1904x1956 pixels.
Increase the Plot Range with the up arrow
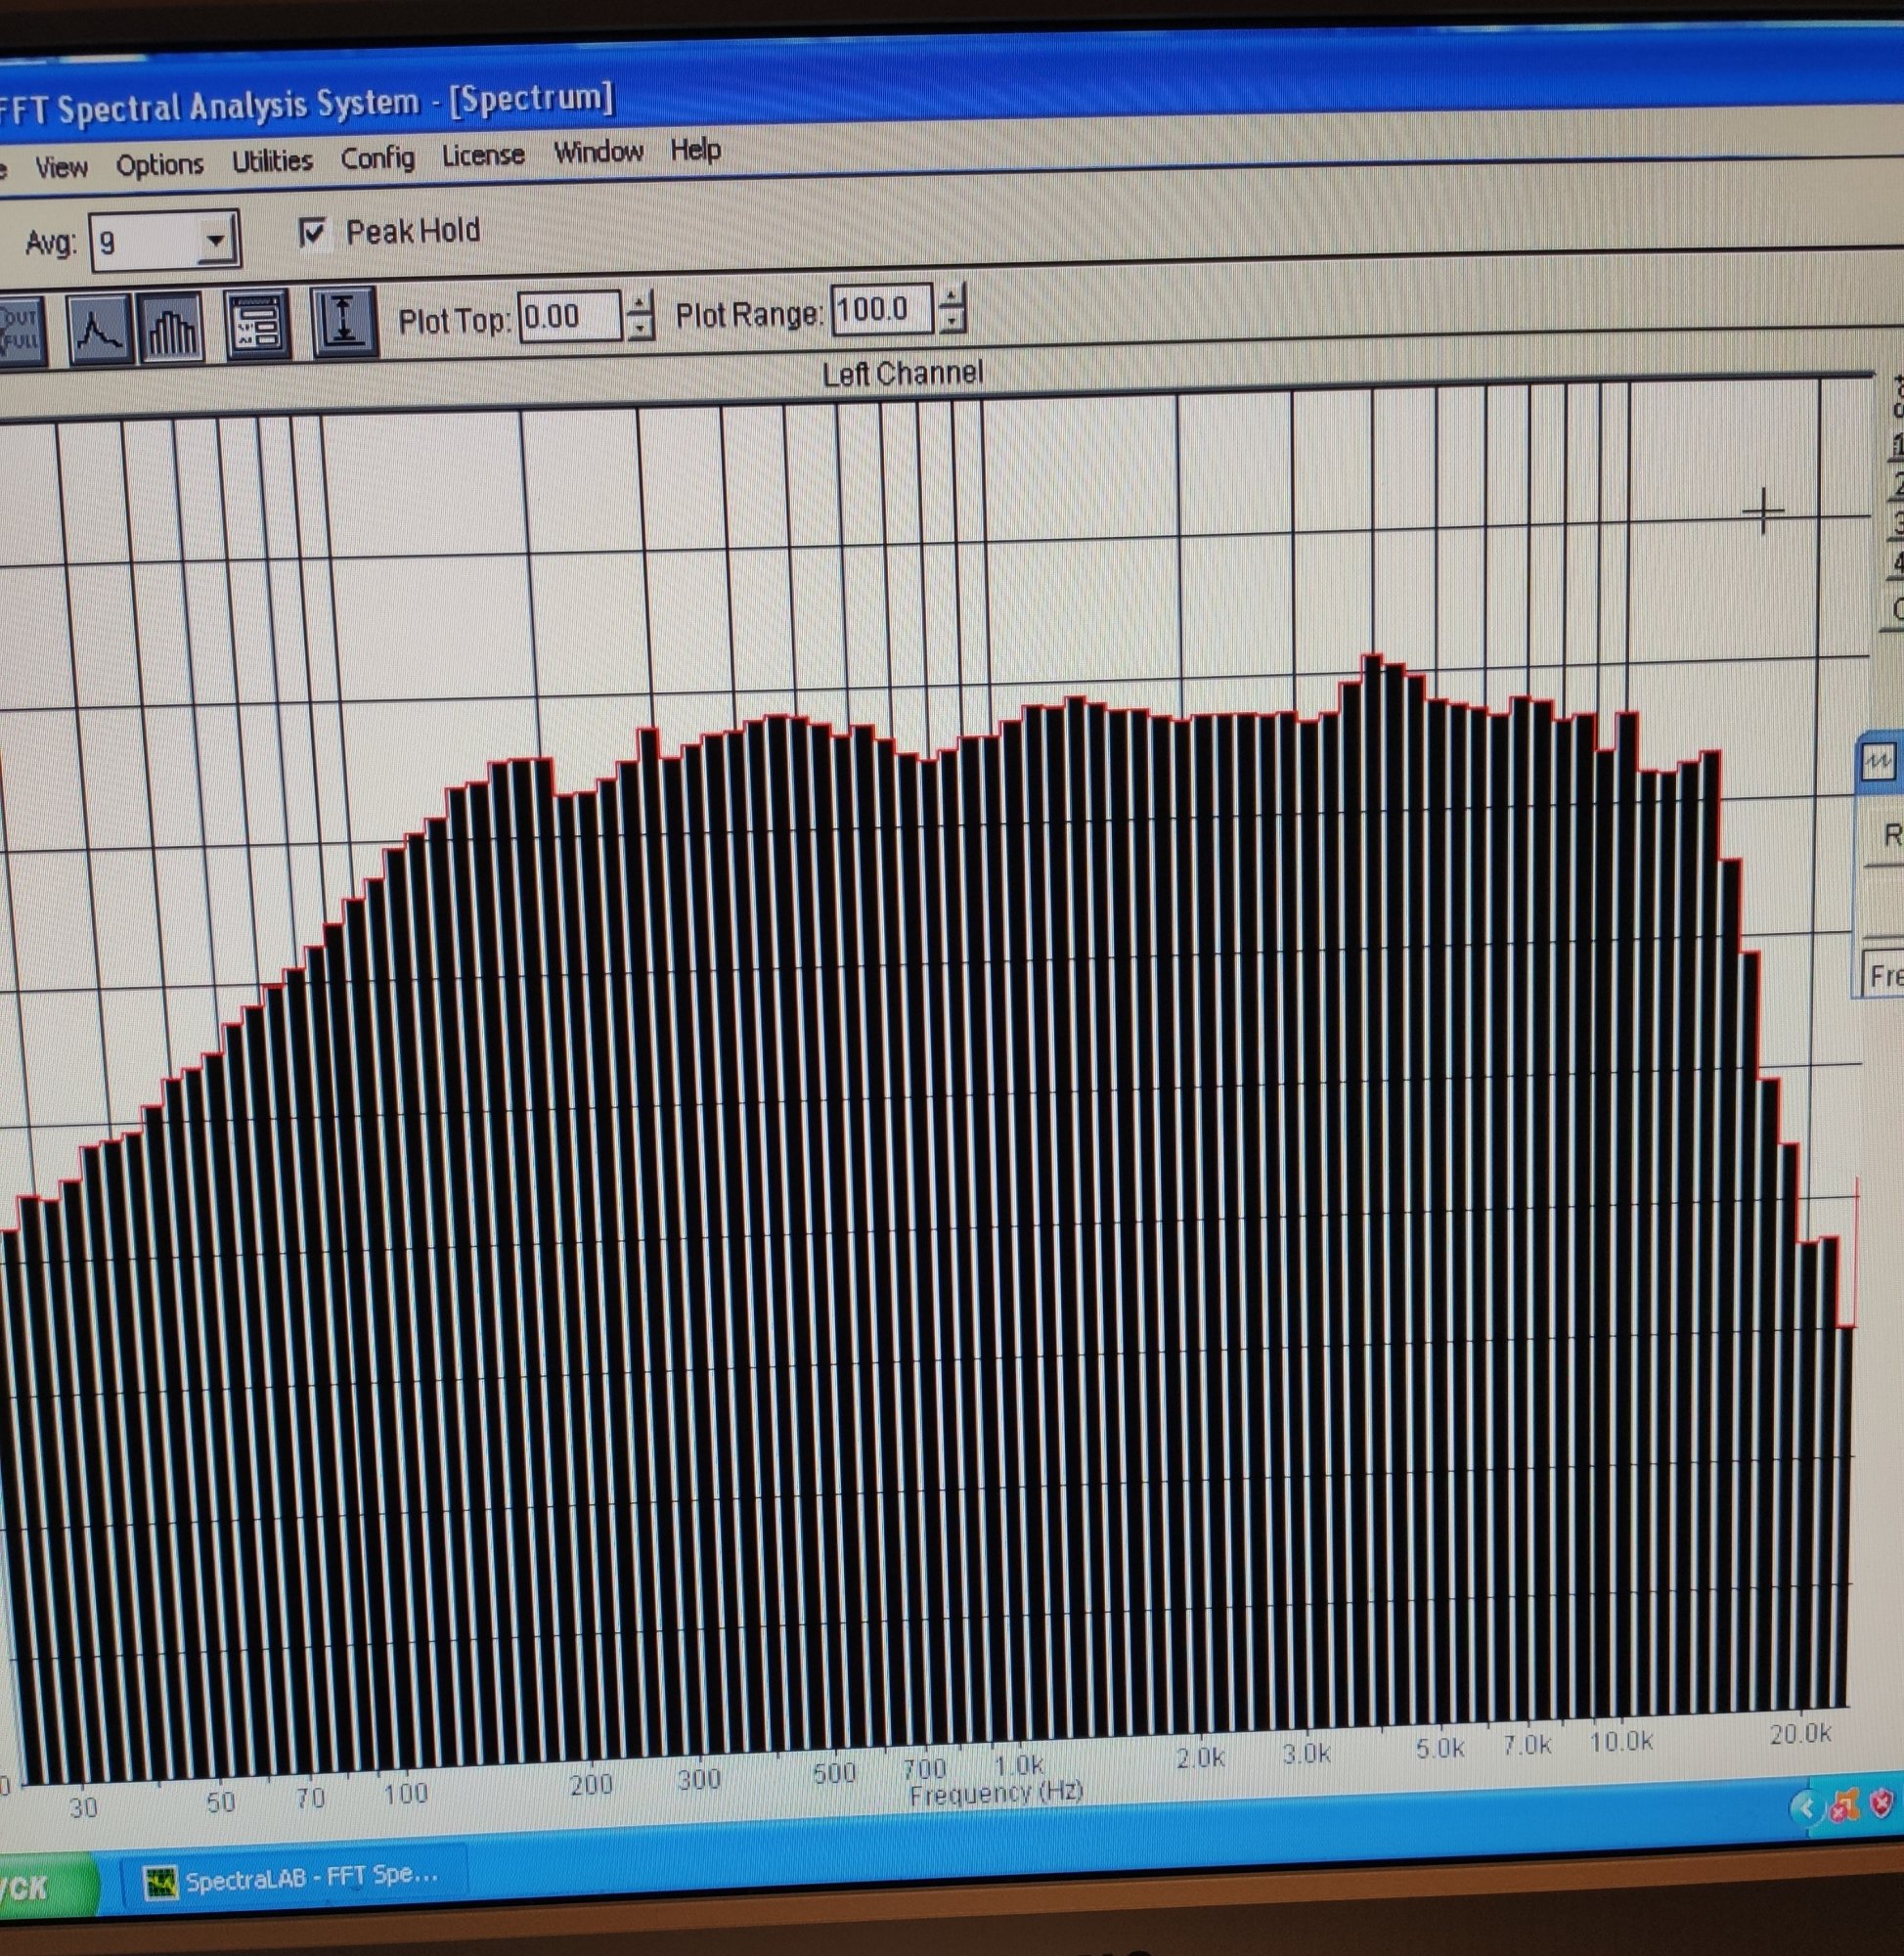click(x=952, y=297)
